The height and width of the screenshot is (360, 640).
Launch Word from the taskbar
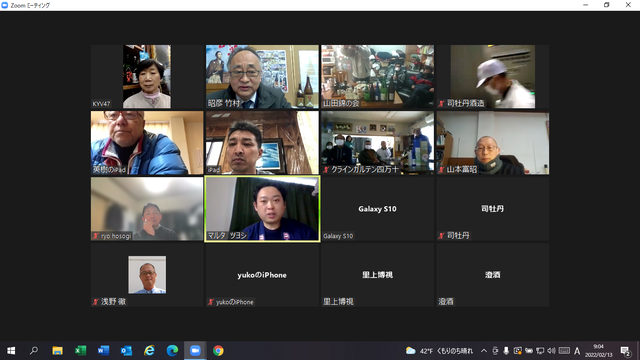pyautogui.click(x=103, y=351)
